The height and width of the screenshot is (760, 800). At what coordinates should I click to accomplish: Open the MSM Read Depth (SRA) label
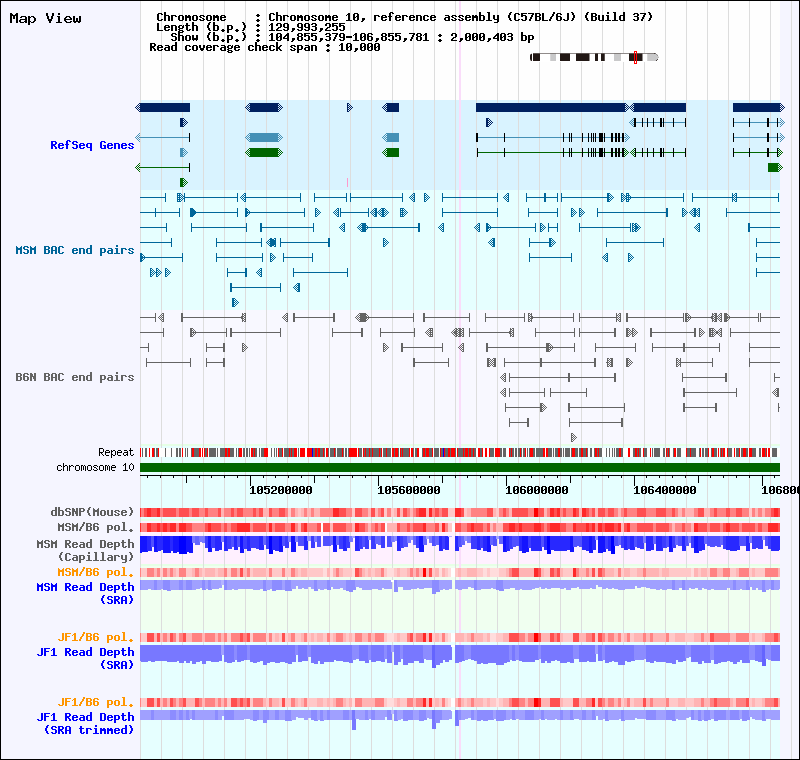(85, 593)
